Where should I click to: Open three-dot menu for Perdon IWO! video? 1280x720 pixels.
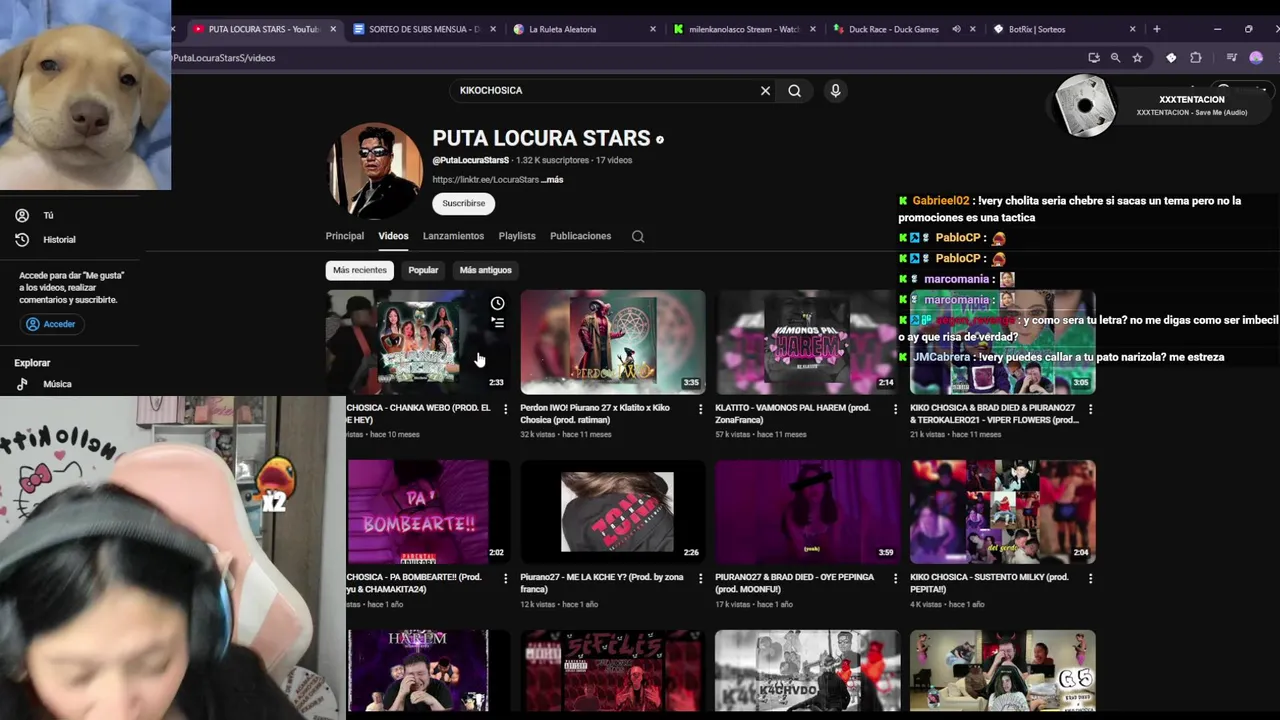700,409
